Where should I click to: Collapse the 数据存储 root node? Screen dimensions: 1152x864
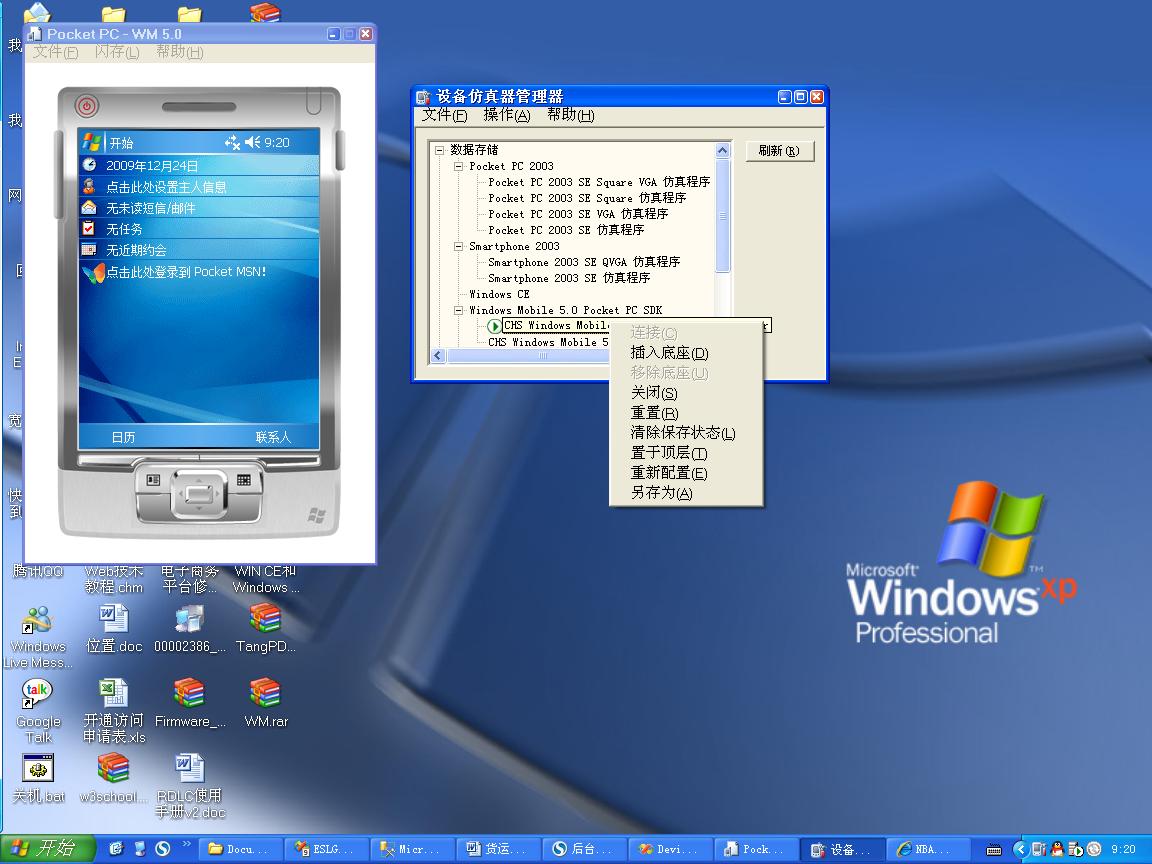[439, 150]
